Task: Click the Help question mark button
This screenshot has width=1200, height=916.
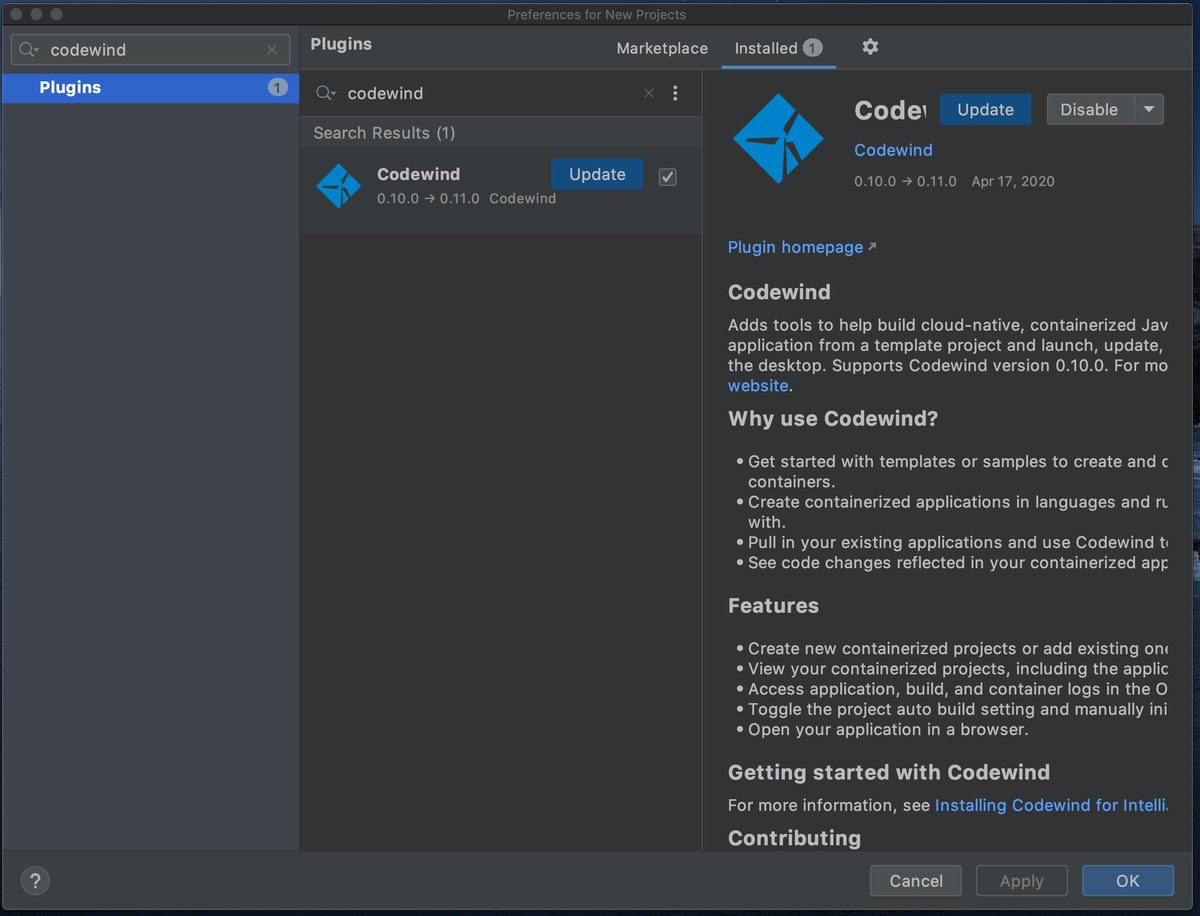Action: point(35,881)
